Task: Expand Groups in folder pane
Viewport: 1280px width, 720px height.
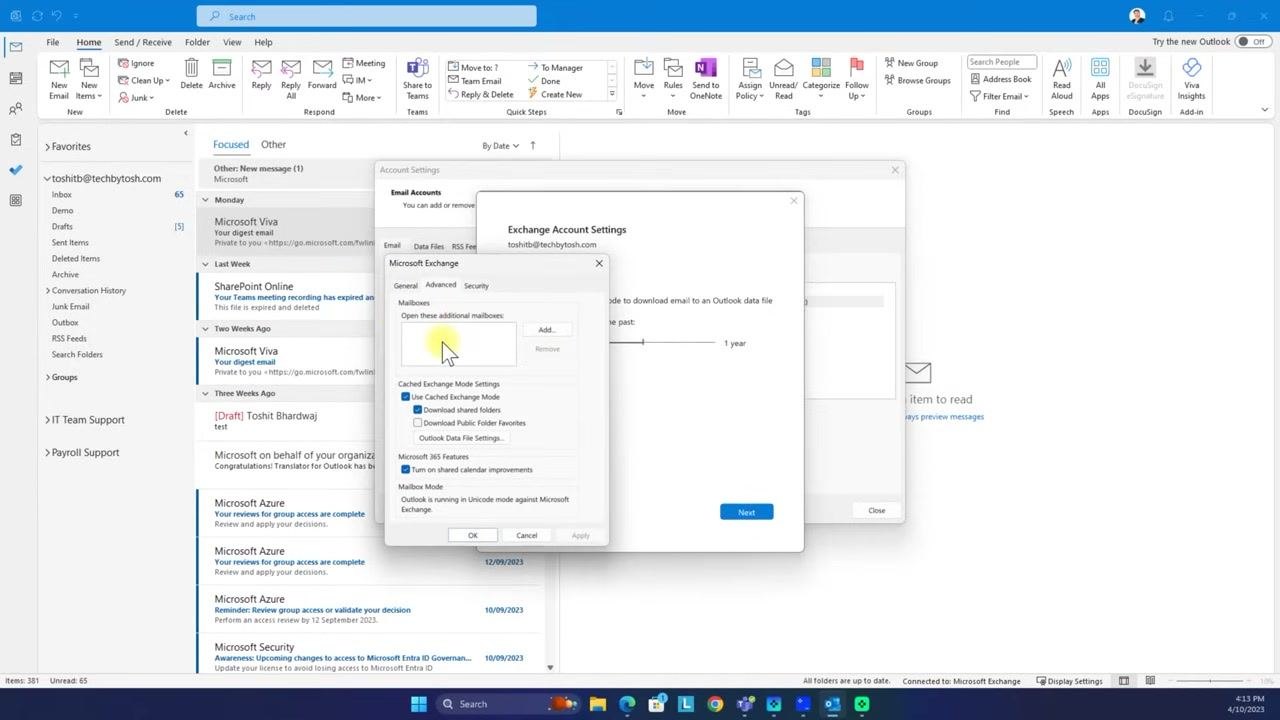Action: [x=47, y=378]
